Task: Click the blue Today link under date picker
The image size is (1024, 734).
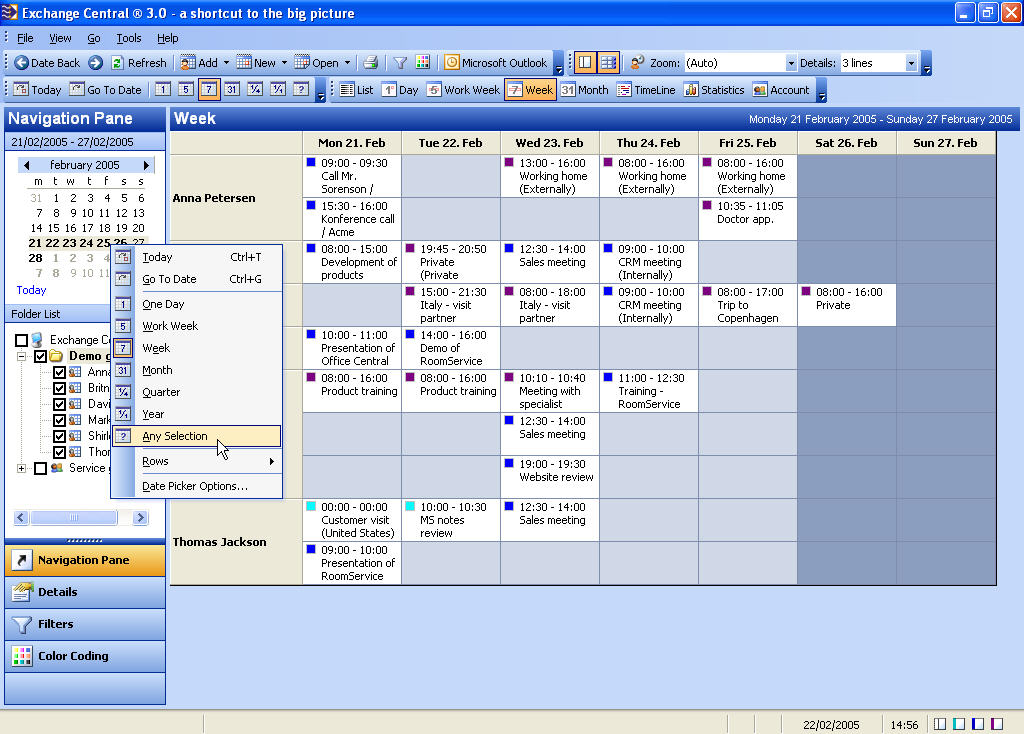Action: click(x=31, y=290)
